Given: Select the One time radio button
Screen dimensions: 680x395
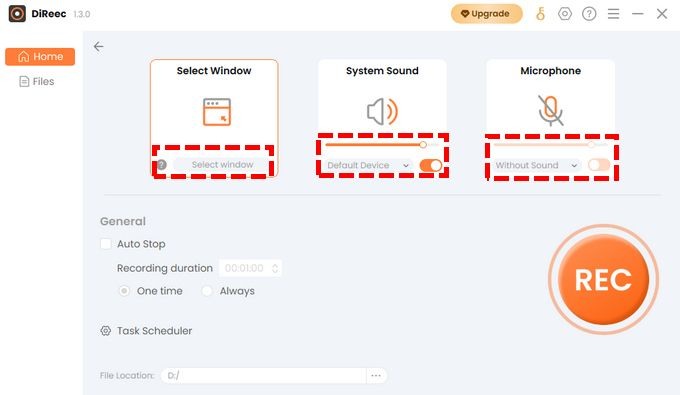Looking at the screenshot, I should [124, 291].
